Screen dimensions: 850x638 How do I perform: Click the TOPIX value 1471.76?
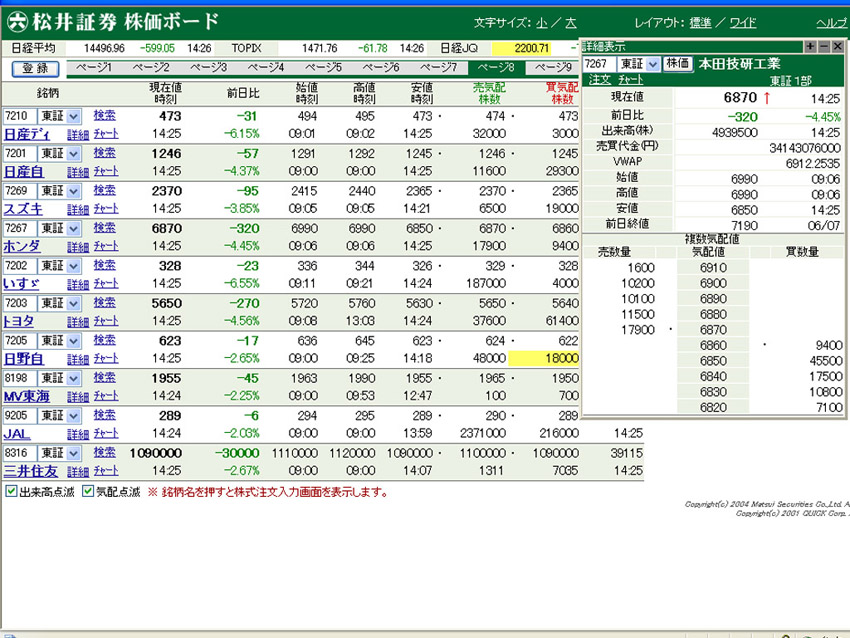(320, 48)
